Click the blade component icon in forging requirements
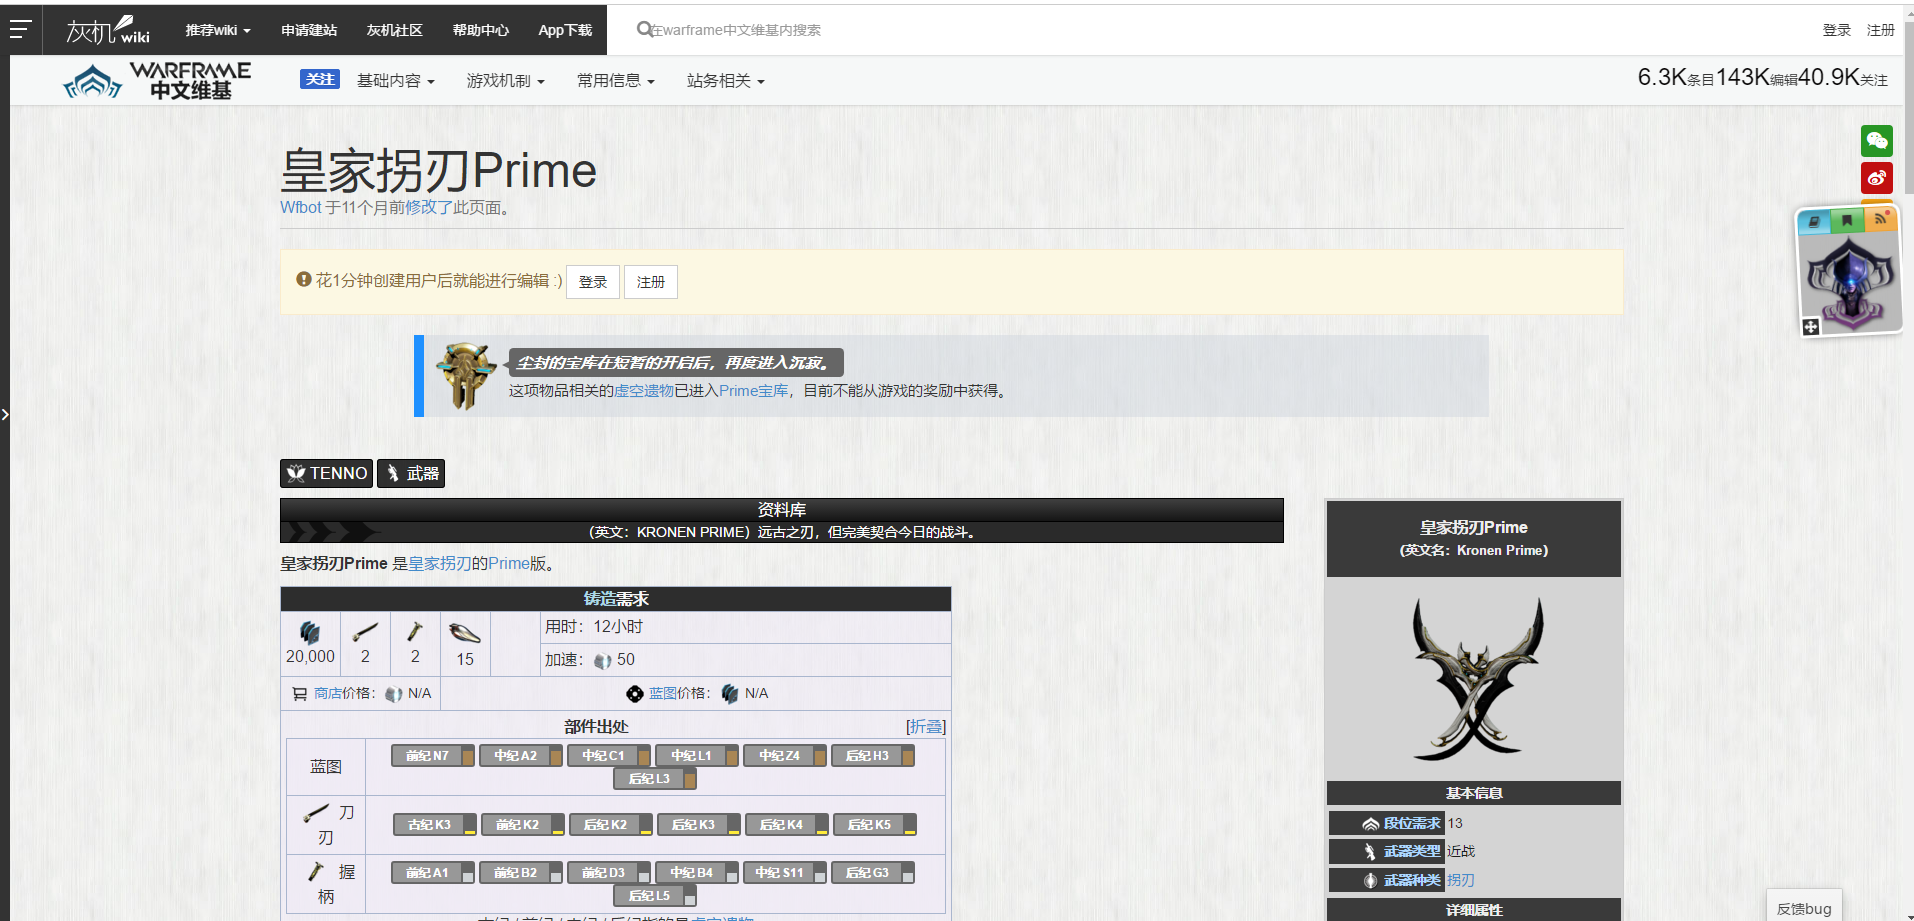The image size is (1914, 921). (x=365, y=631)
